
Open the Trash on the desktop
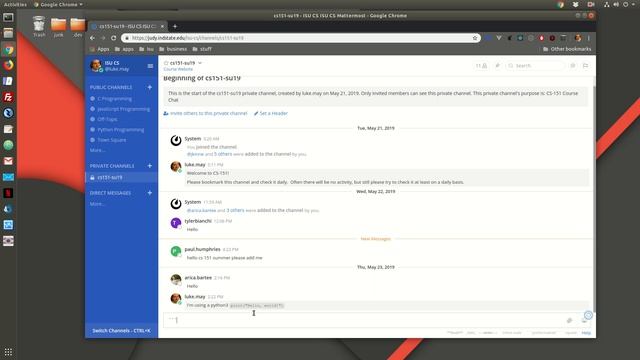click(x=39, y=27)
